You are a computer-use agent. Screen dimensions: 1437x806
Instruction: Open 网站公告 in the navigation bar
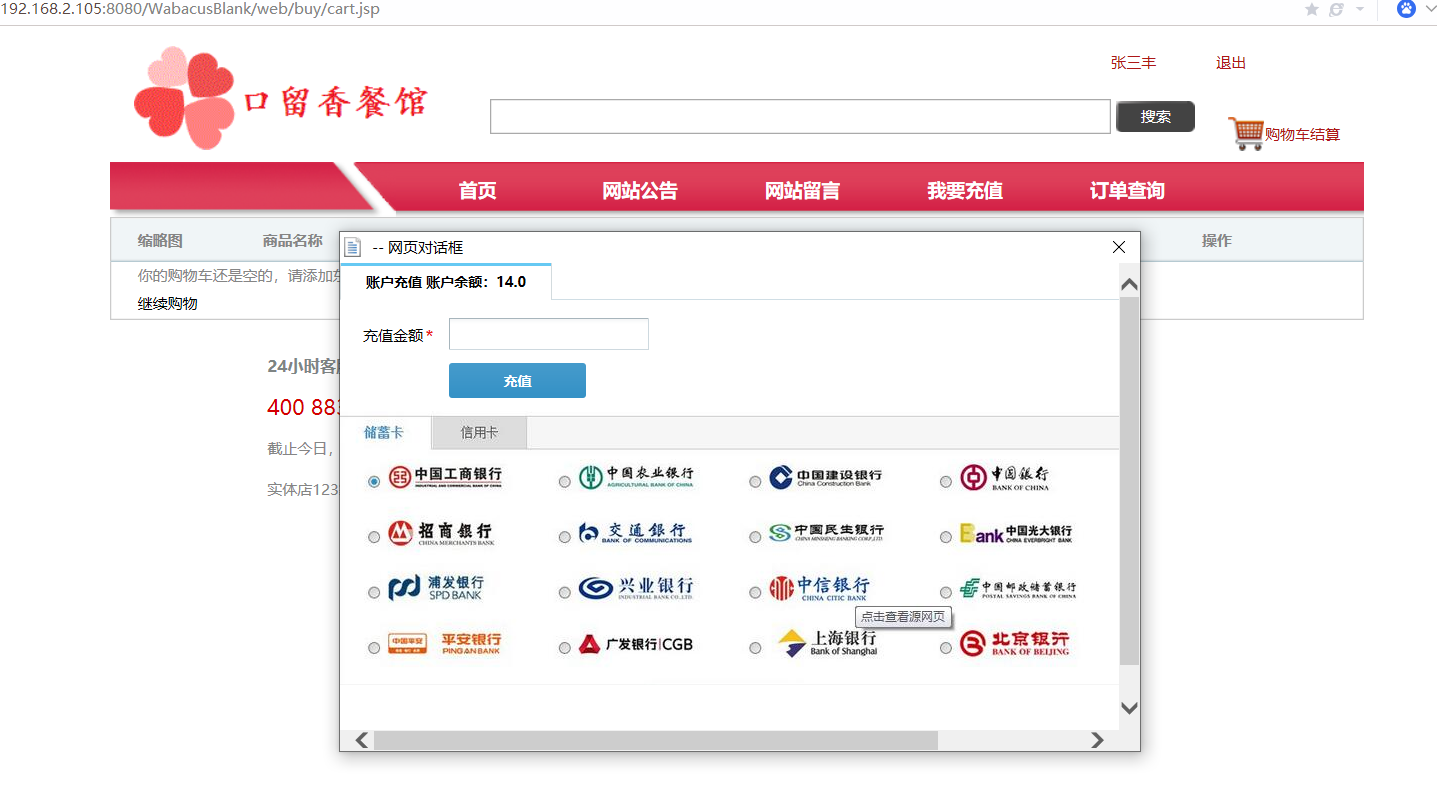(640, 190)
